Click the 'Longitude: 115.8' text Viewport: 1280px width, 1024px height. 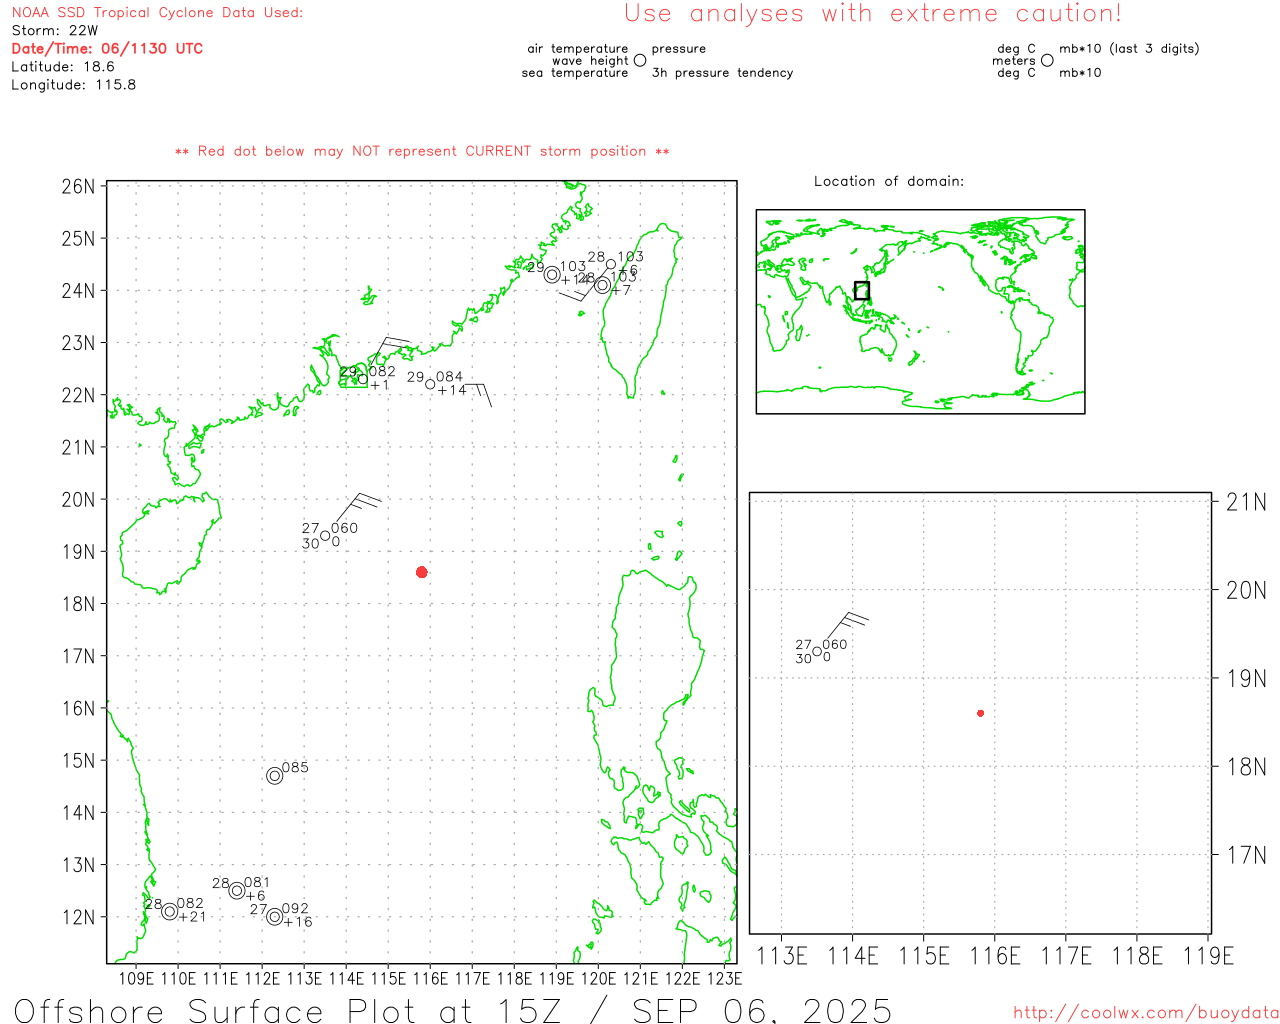click(x=74, y=85)
